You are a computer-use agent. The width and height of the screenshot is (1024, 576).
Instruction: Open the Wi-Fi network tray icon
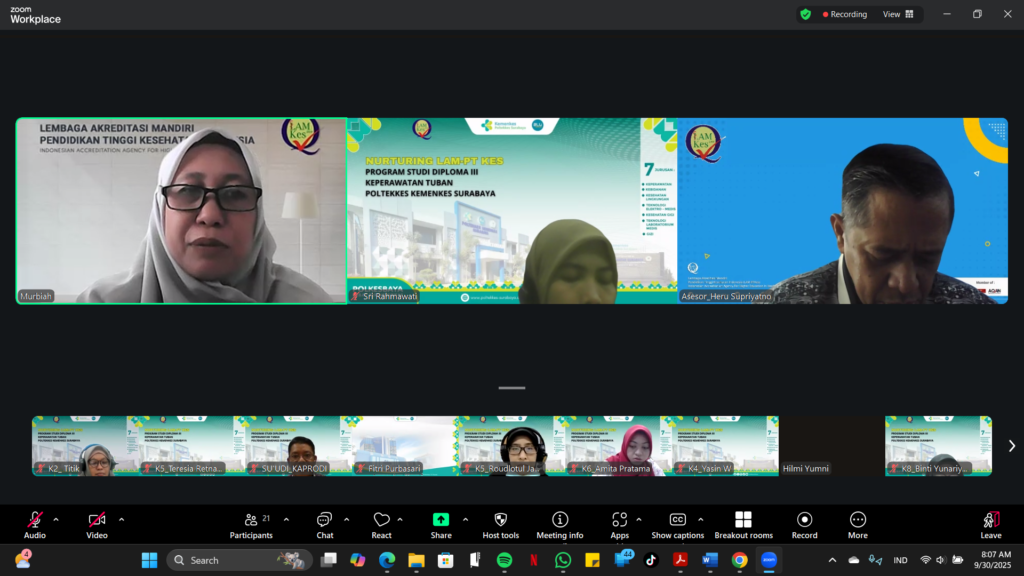[x=925, y=560]
